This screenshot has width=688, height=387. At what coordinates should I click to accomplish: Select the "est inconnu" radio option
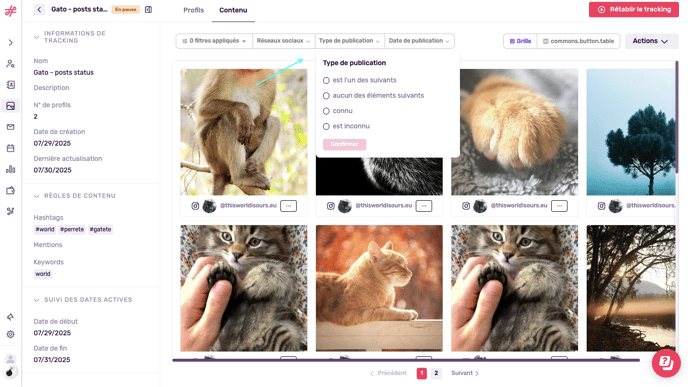(x=326, y=126)
